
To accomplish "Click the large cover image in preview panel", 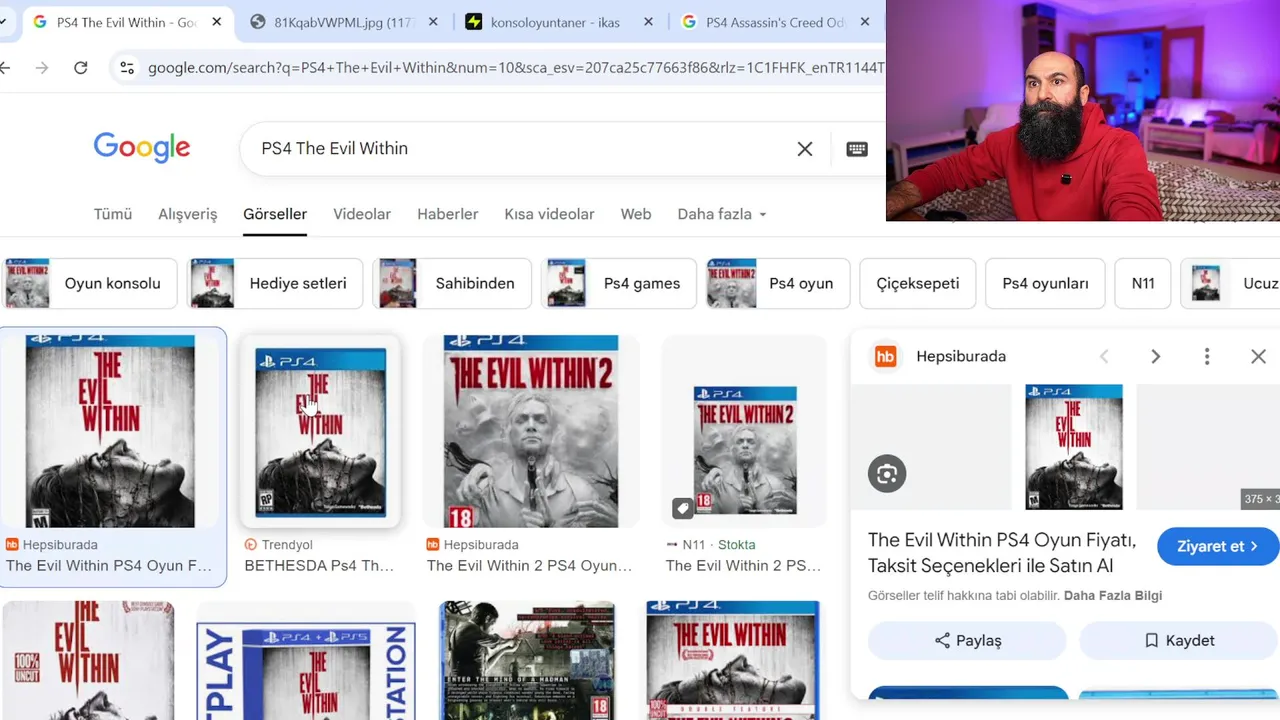I will (1073, 447).
